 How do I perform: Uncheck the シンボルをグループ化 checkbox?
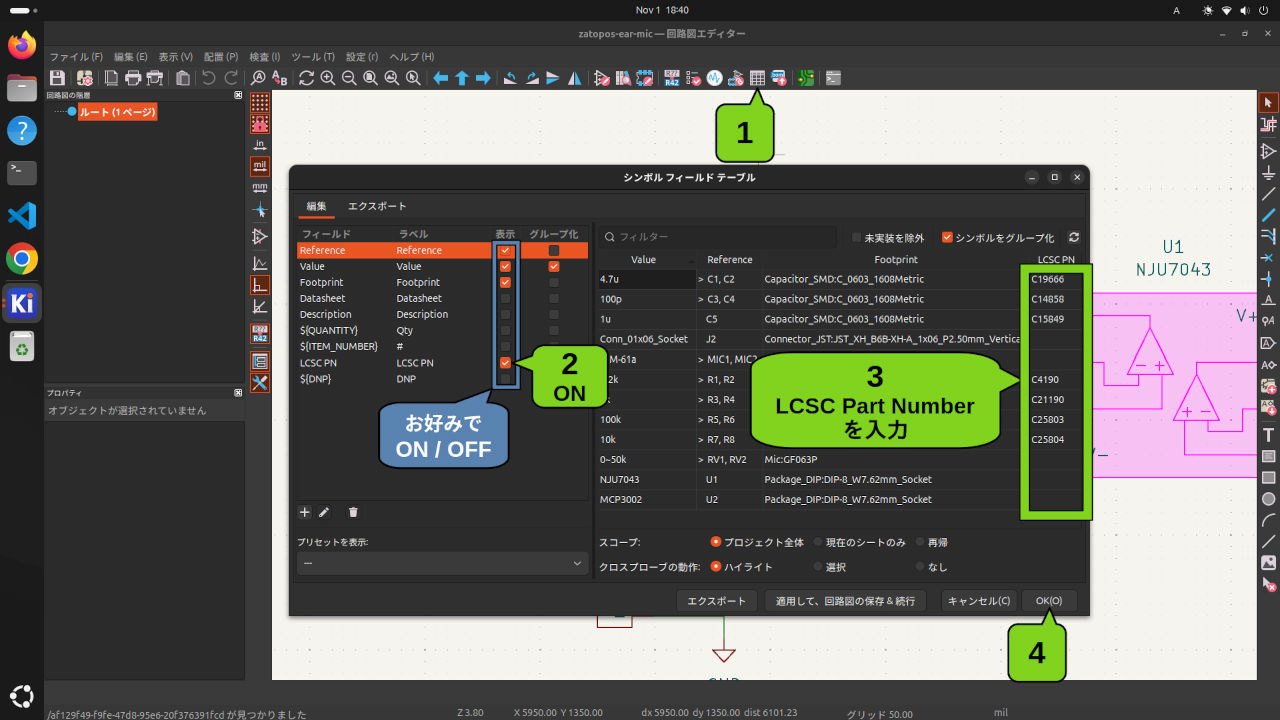pyautogui.click(x=947, y=238)
